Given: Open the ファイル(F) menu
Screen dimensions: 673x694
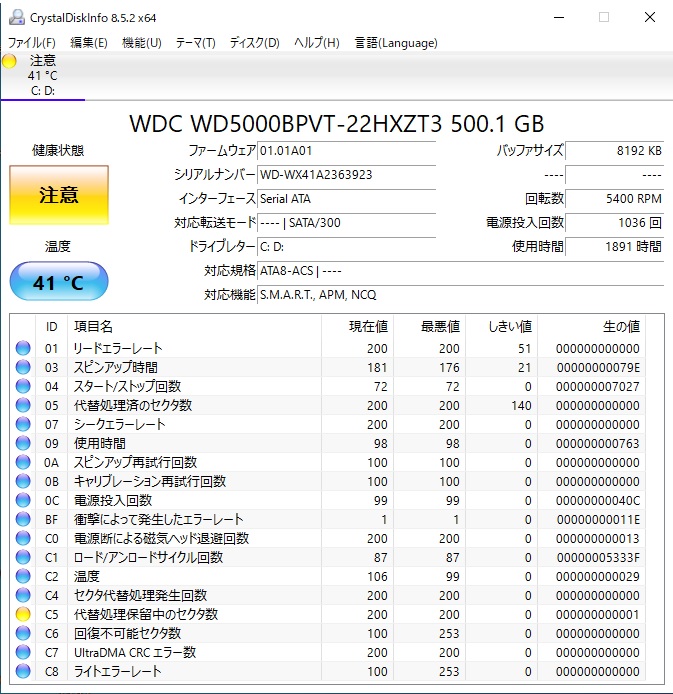Looking at the screenshot, I should point(32,43).
